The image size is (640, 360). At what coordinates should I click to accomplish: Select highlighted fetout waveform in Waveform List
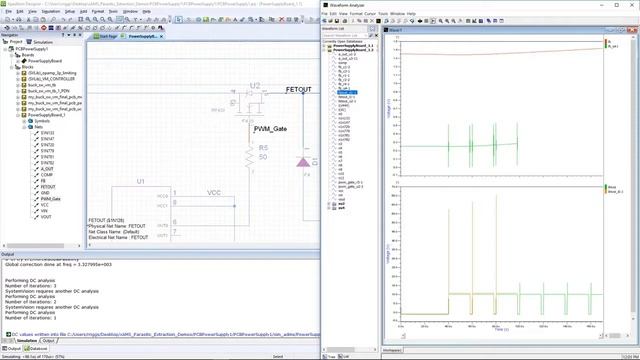click(347, 93)
